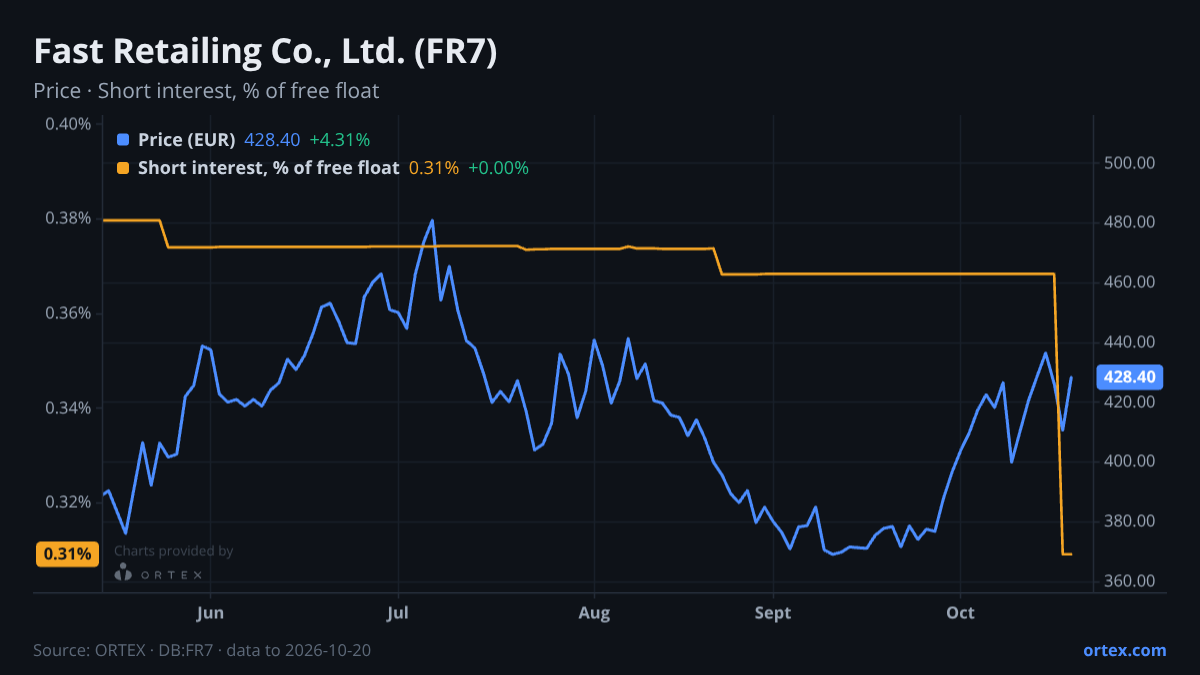The height and width of the screenshot is (675, 1200).
Task: Click the 460.00 right axis label
Action: click(1130, 282)
